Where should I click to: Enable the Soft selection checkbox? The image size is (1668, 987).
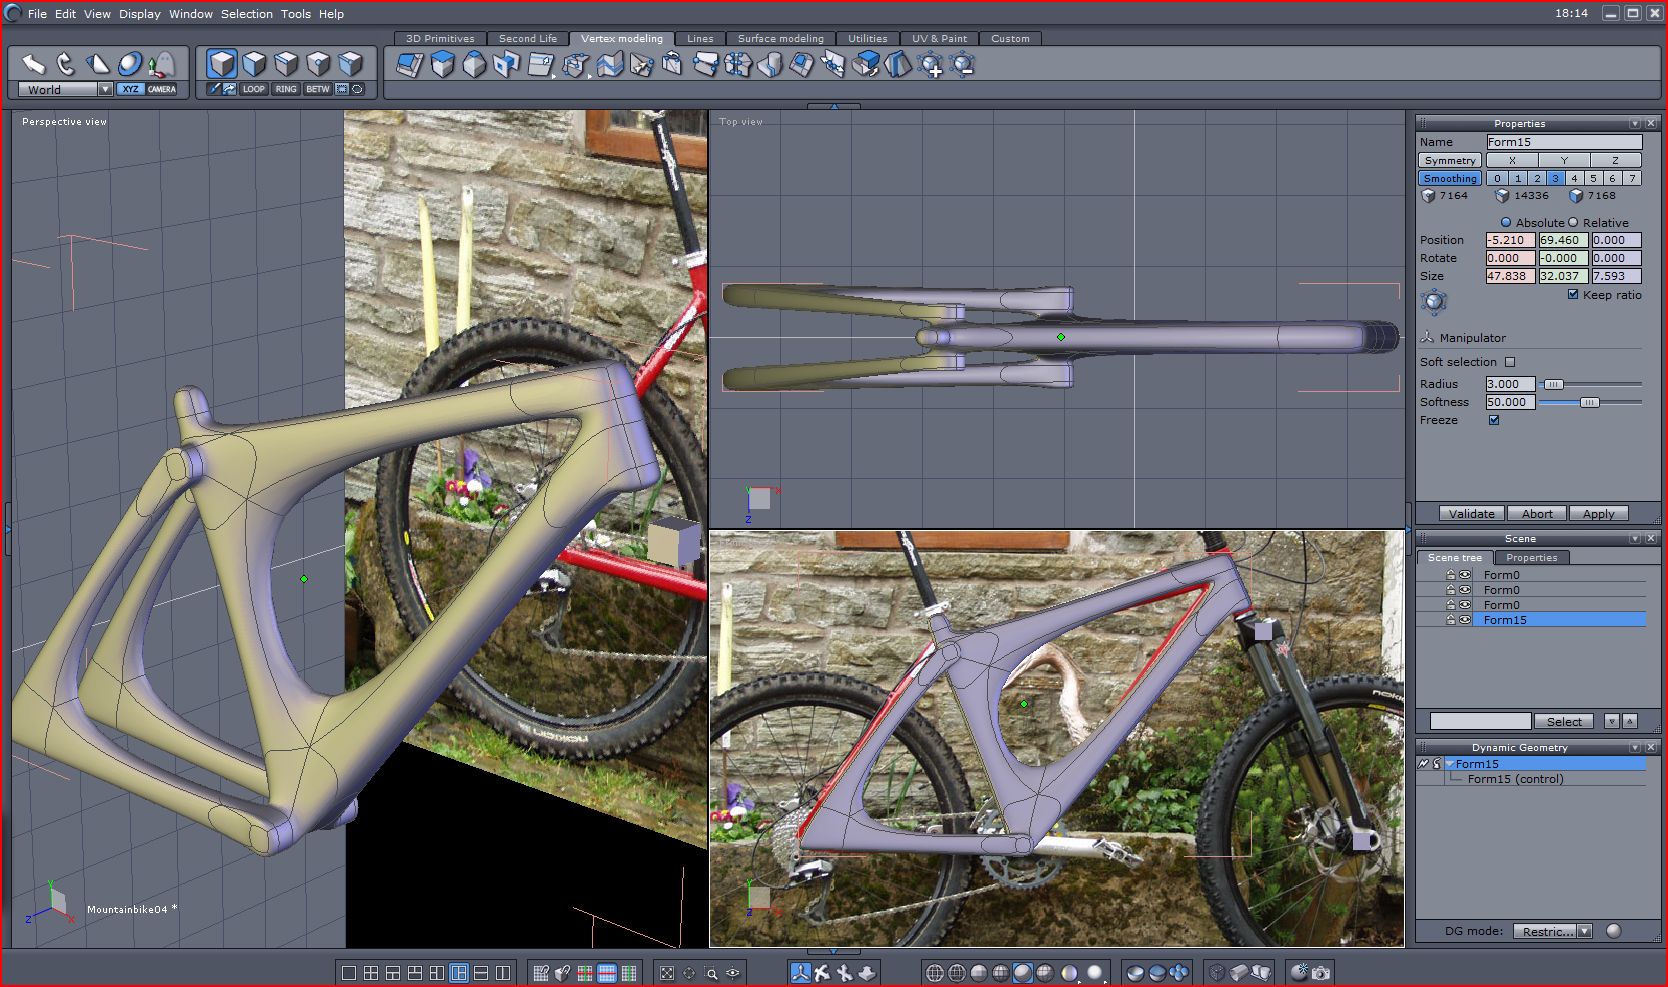point(1510,362)
